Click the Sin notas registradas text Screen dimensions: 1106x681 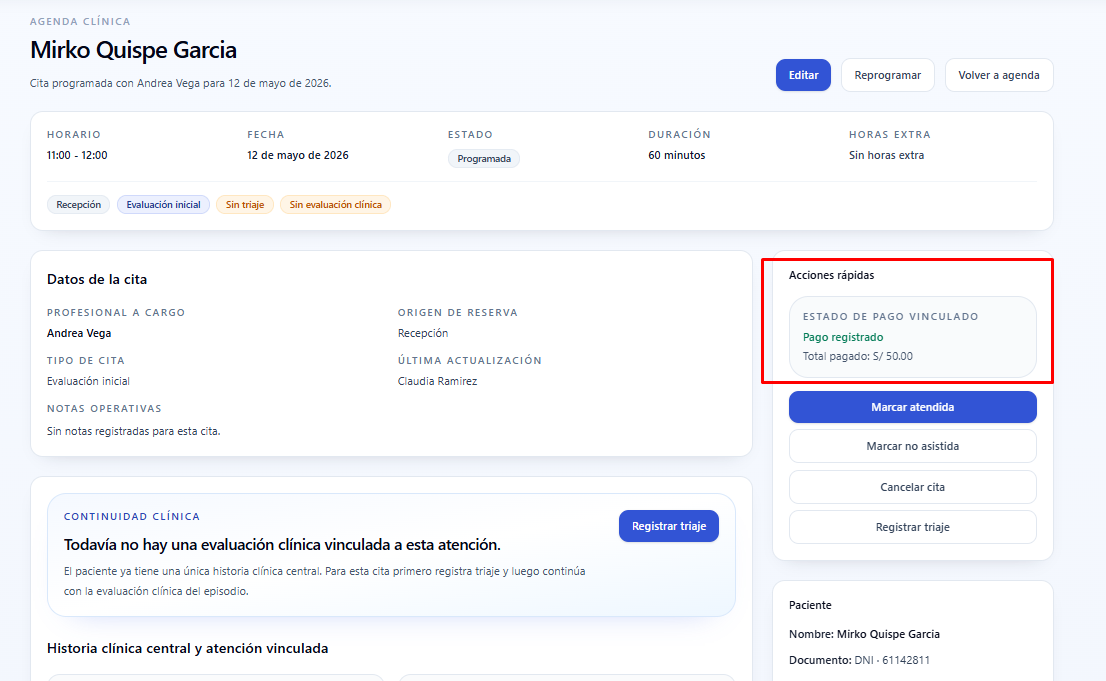click(x=133, y=431)
